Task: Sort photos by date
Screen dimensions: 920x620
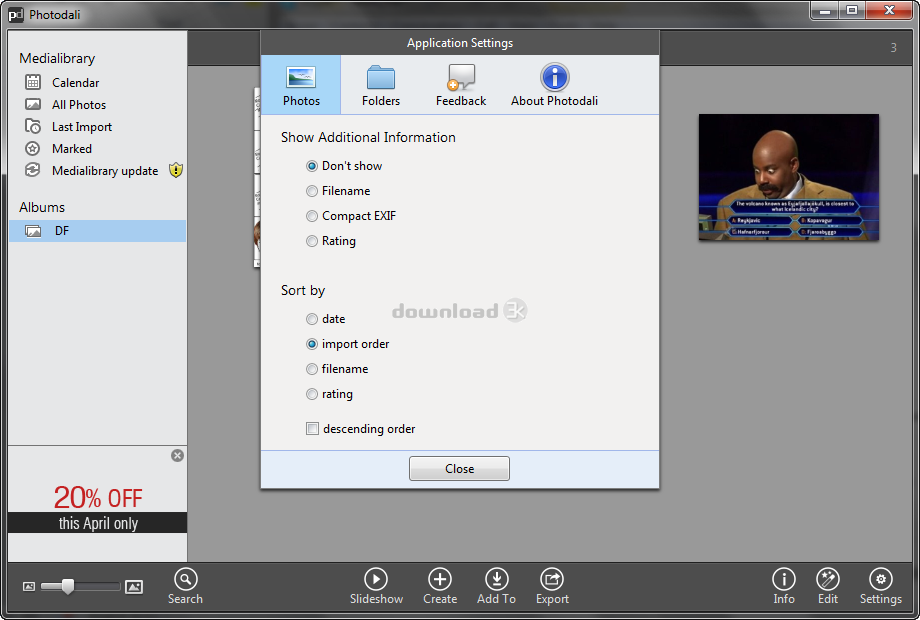Action: coord(326,319)
